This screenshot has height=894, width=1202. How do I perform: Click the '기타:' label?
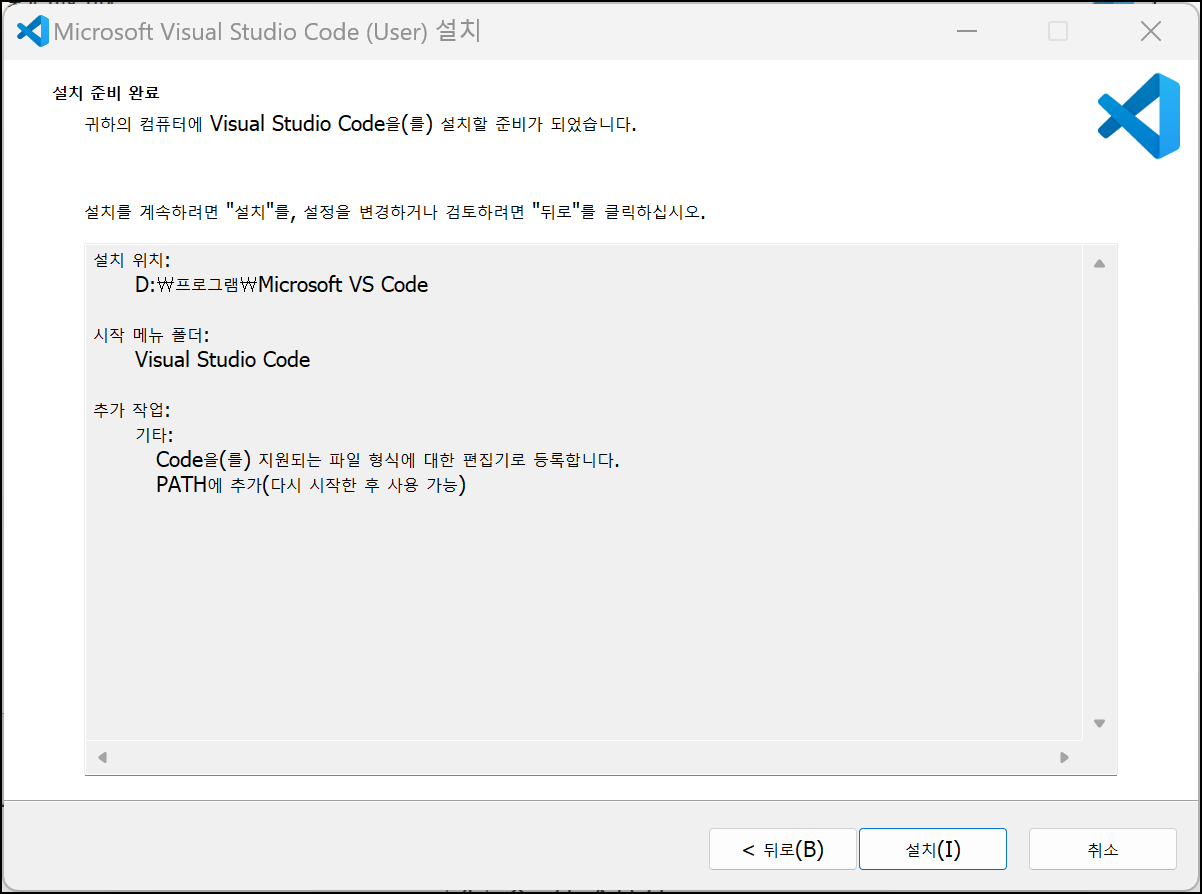(154, 435)
